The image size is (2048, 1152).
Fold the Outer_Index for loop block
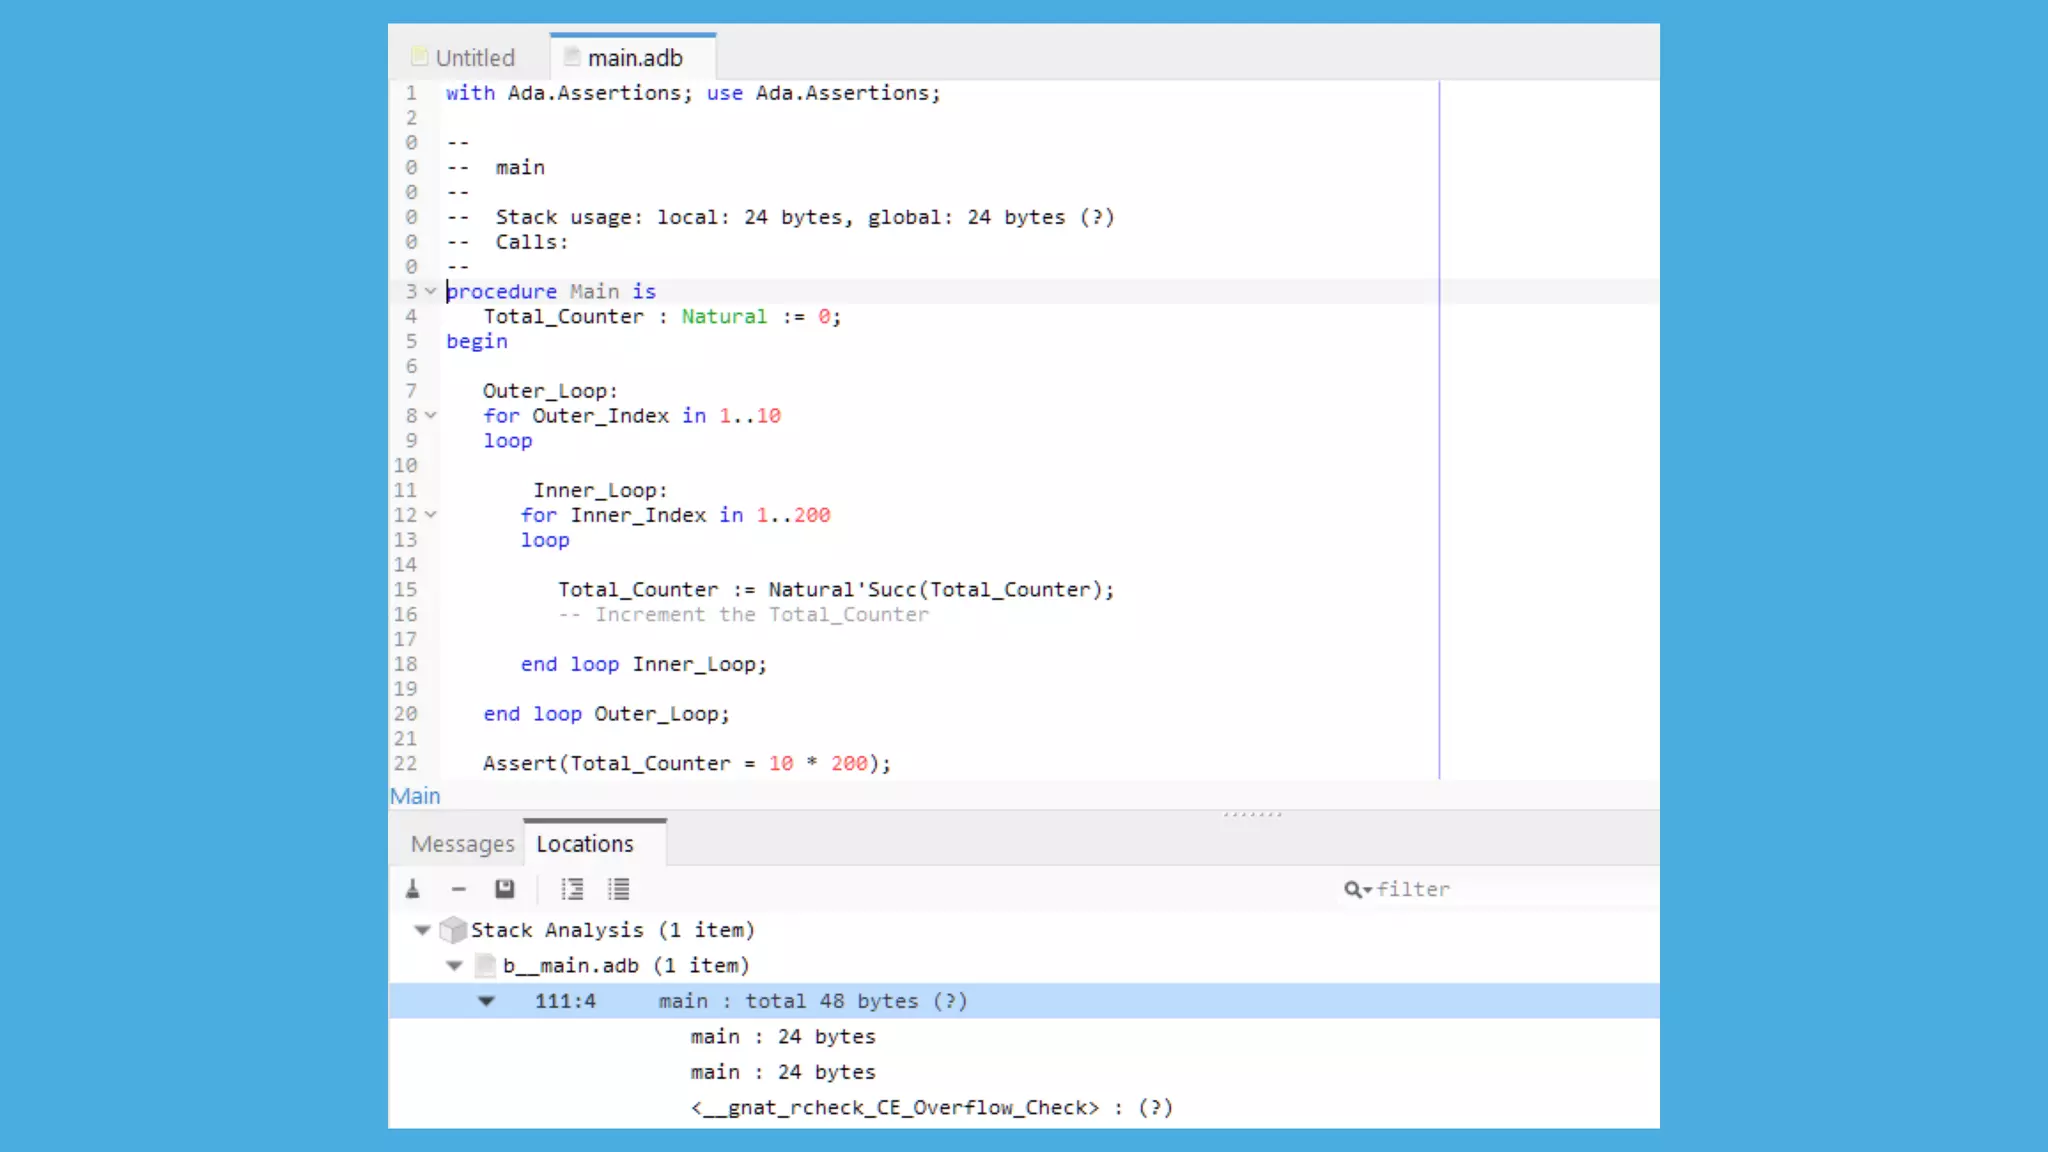[x=431, y=415]
